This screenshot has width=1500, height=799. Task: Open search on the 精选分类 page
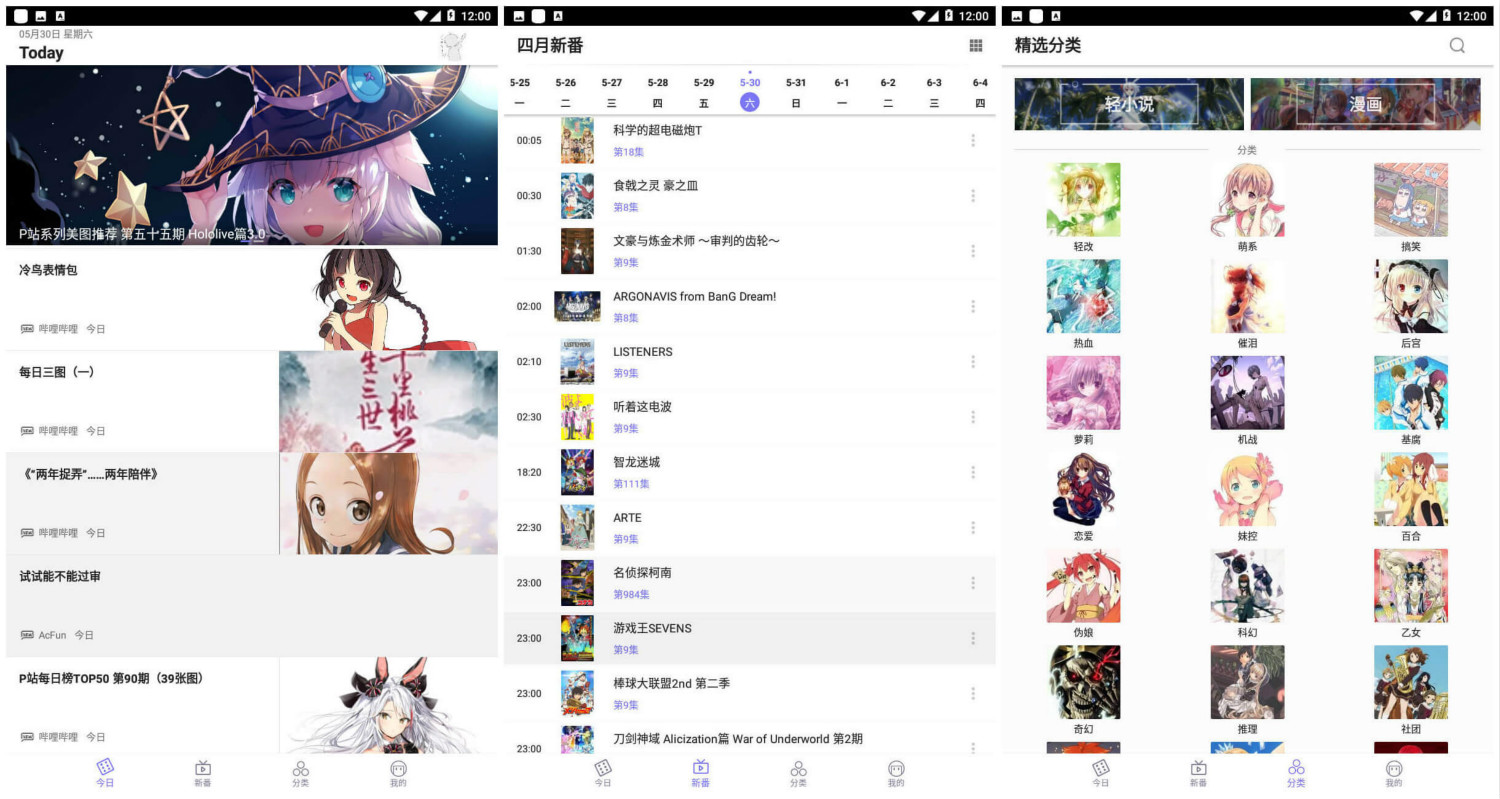[x=1457, y=45]
